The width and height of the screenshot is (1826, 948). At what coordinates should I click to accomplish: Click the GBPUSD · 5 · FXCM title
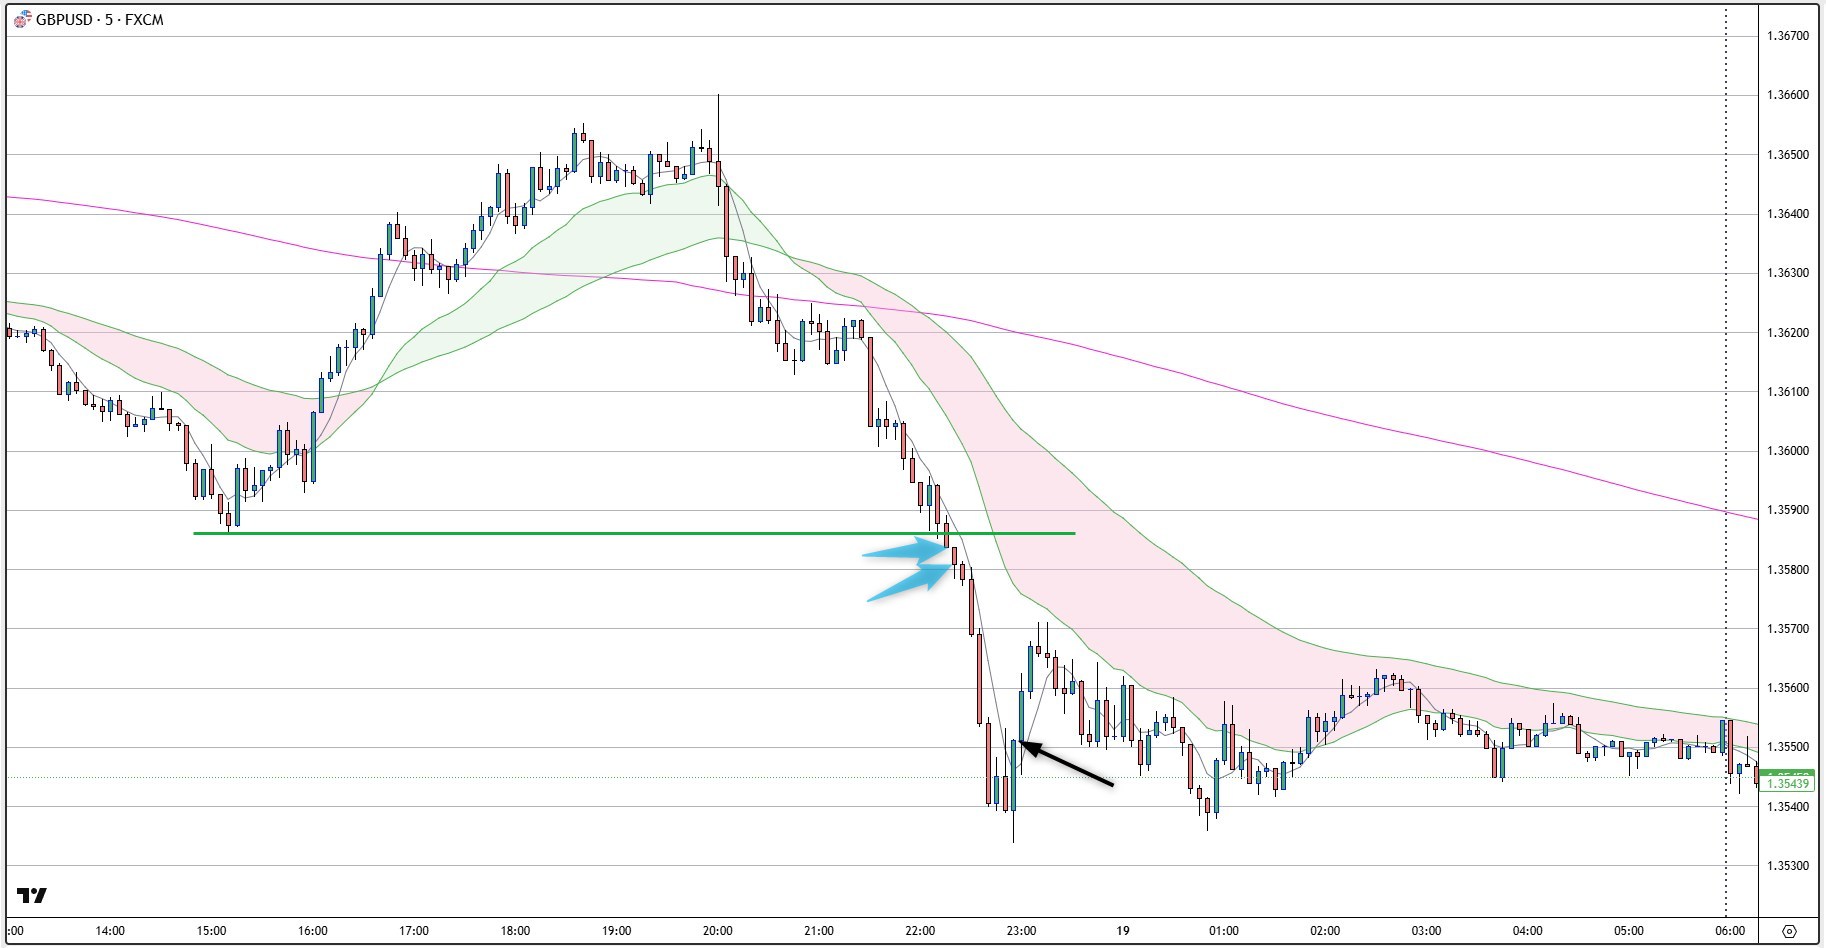point(99,20)
